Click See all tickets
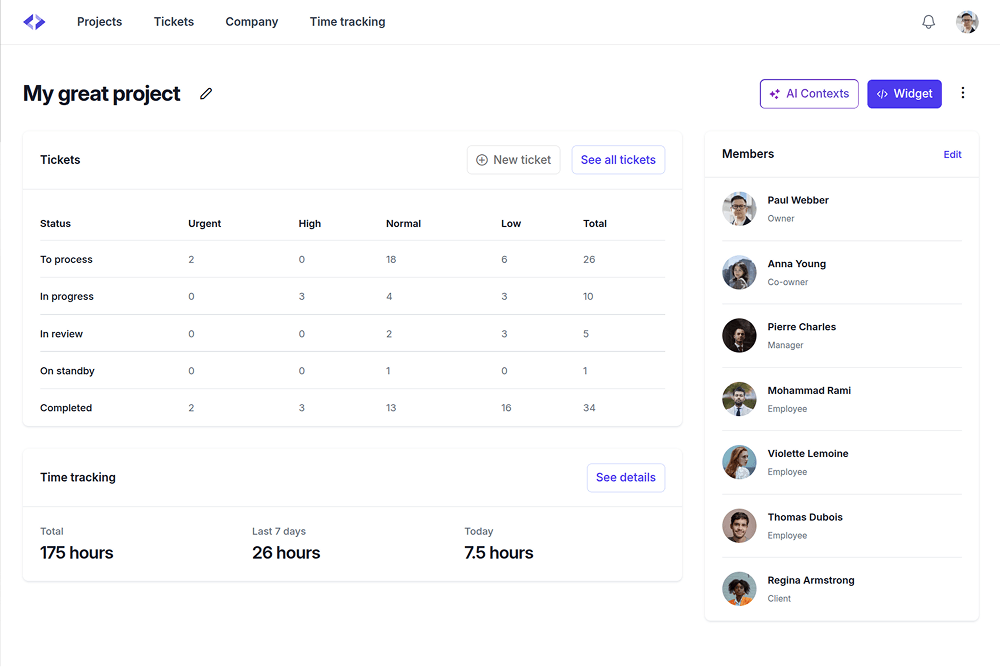1000x667 pixels. click(x=618, y=160)
